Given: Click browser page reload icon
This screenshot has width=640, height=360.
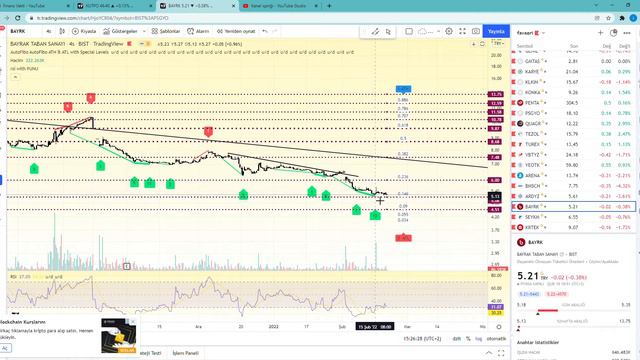Looking at the screenshot, I should coord(18,18).
